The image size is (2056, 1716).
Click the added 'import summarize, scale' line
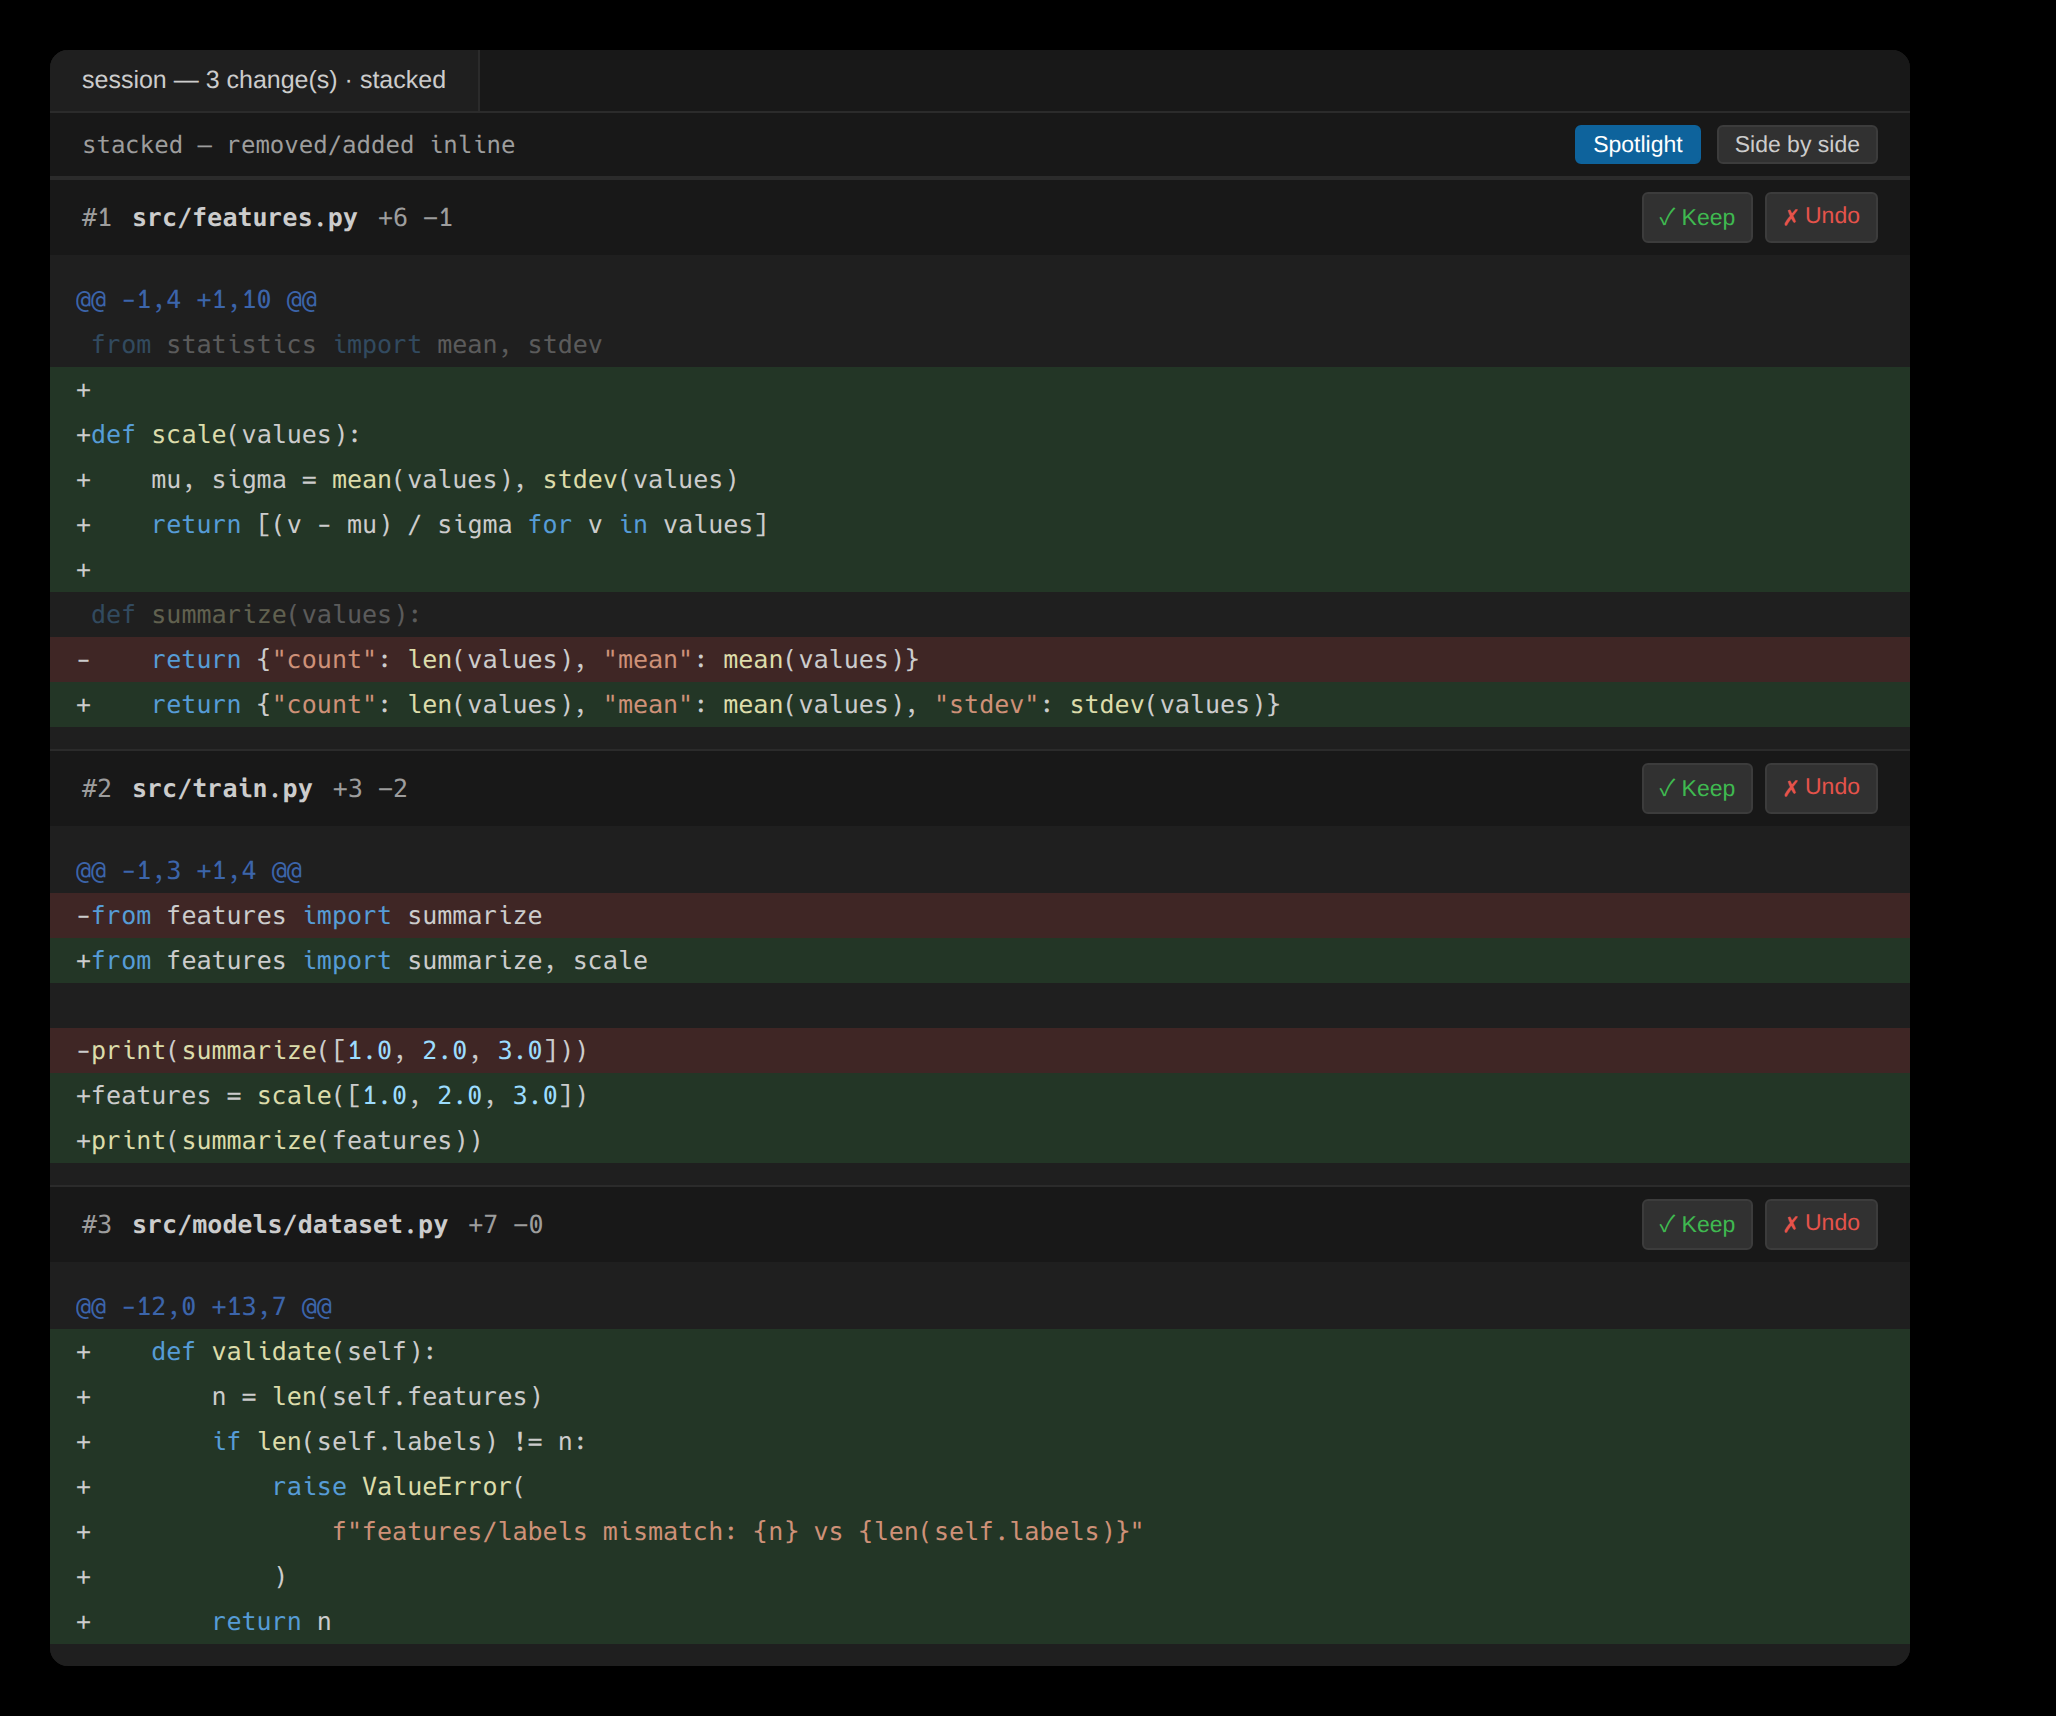(x=980, y=961)
